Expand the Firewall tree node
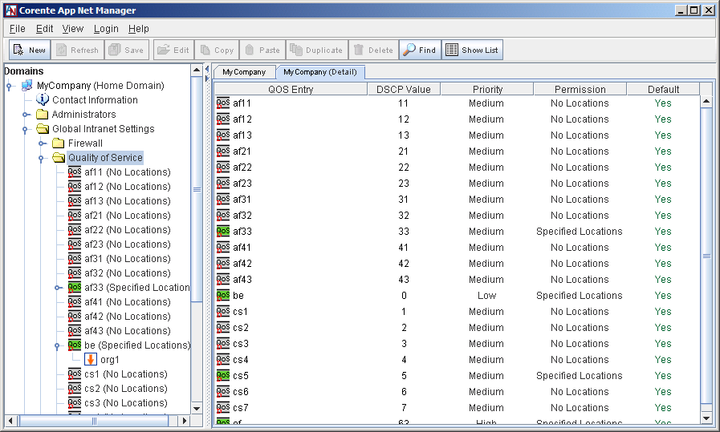The width and height of the screenshot is (720, 432). click(42, 143)
